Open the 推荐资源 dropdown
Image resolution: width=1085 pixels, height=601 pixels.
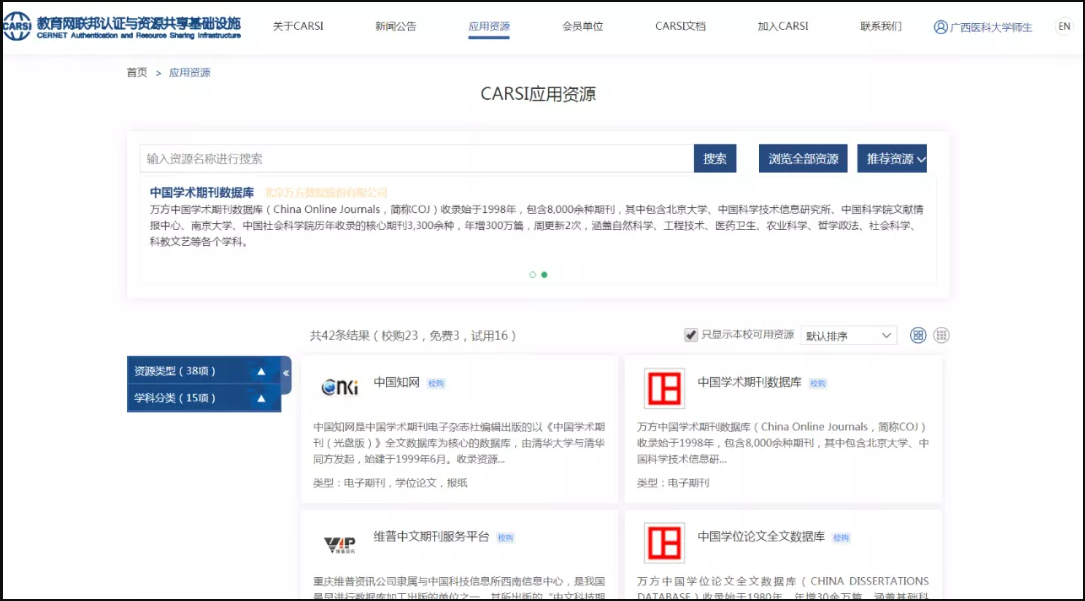(x=892, y=158)
